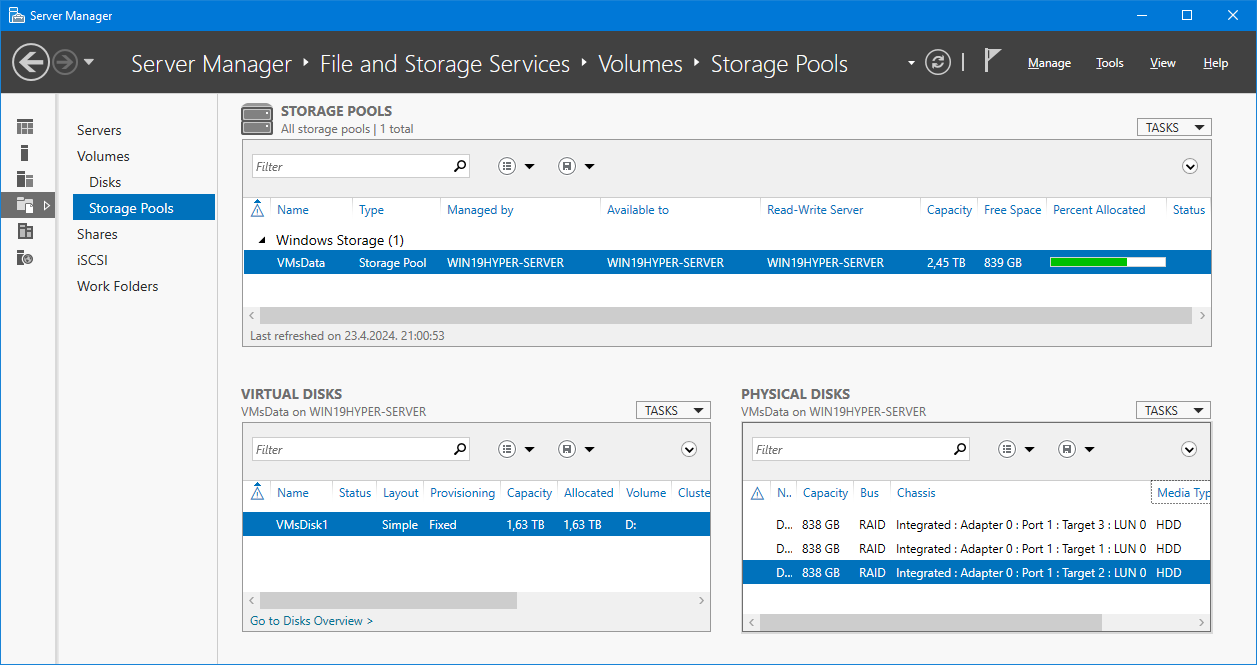Select iSCSI in navigation pane
This screenshot has height=665, width=1257.
coord(92,260)
